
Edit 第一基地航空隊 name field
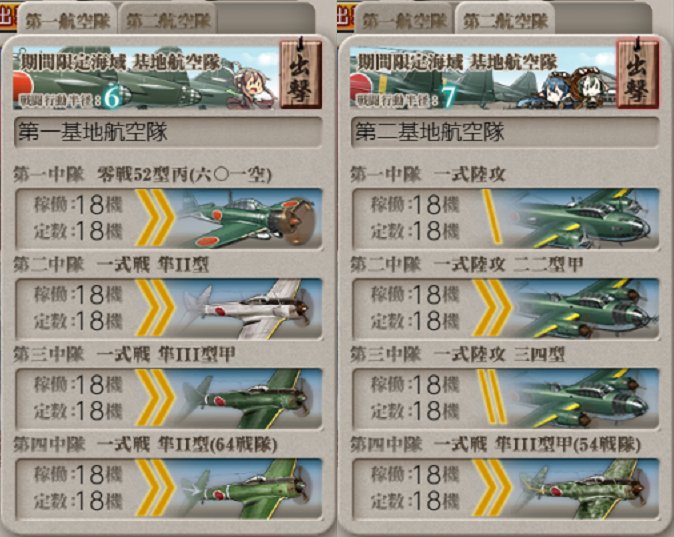click(168, 132)
